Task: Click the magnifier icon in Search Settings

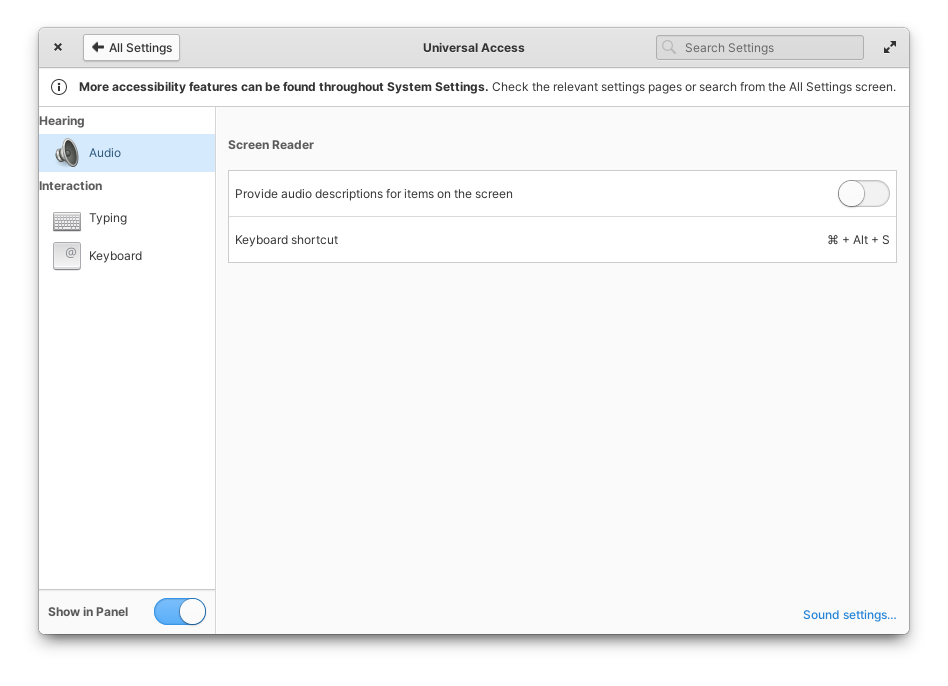Action: point(669,47)
